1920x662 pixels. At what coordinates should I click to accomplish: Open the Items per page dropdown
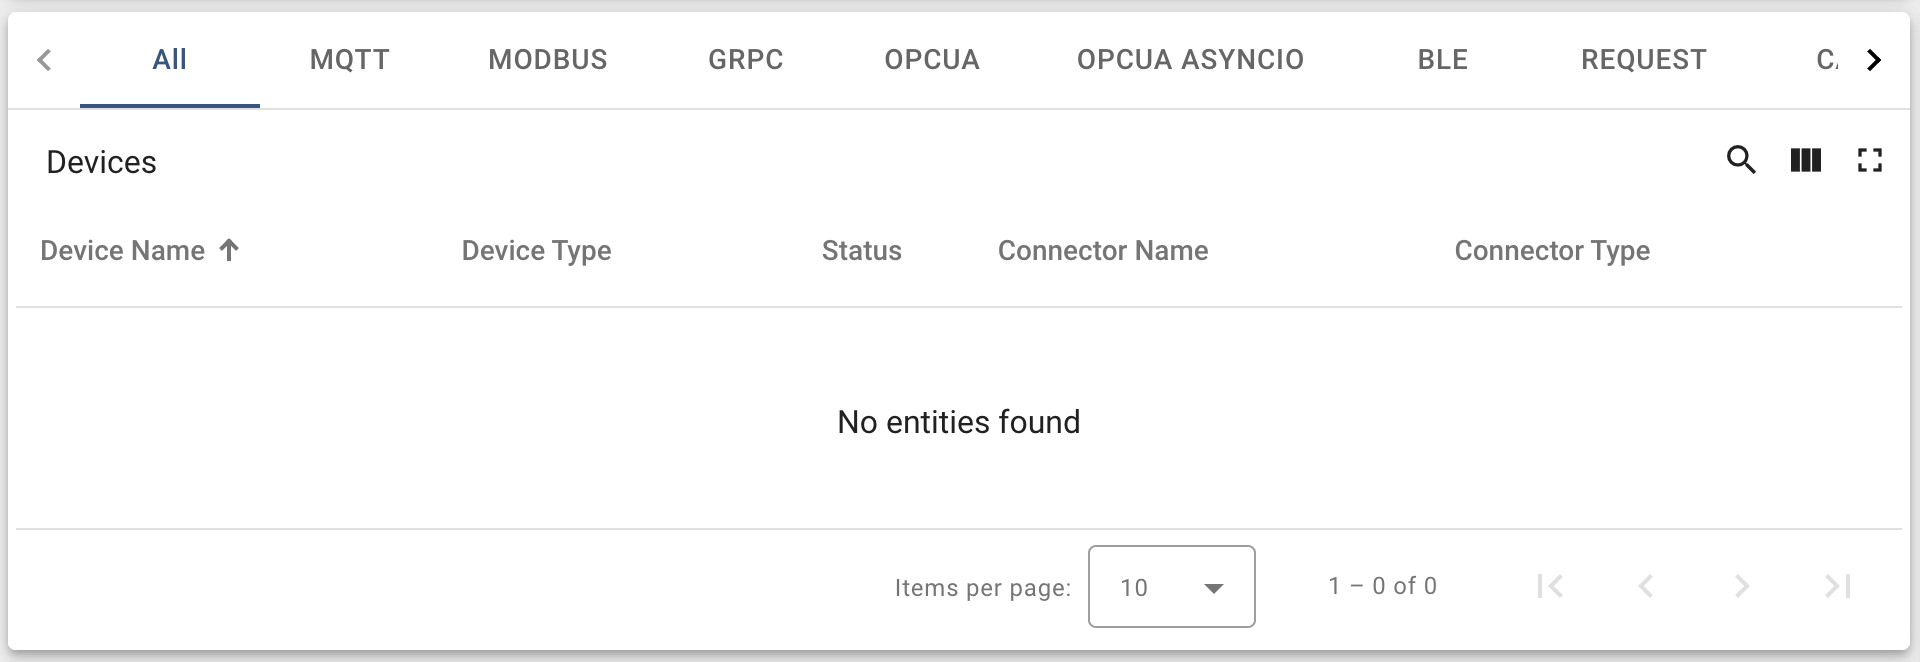pyautogui.click(x=1171, y=586)
